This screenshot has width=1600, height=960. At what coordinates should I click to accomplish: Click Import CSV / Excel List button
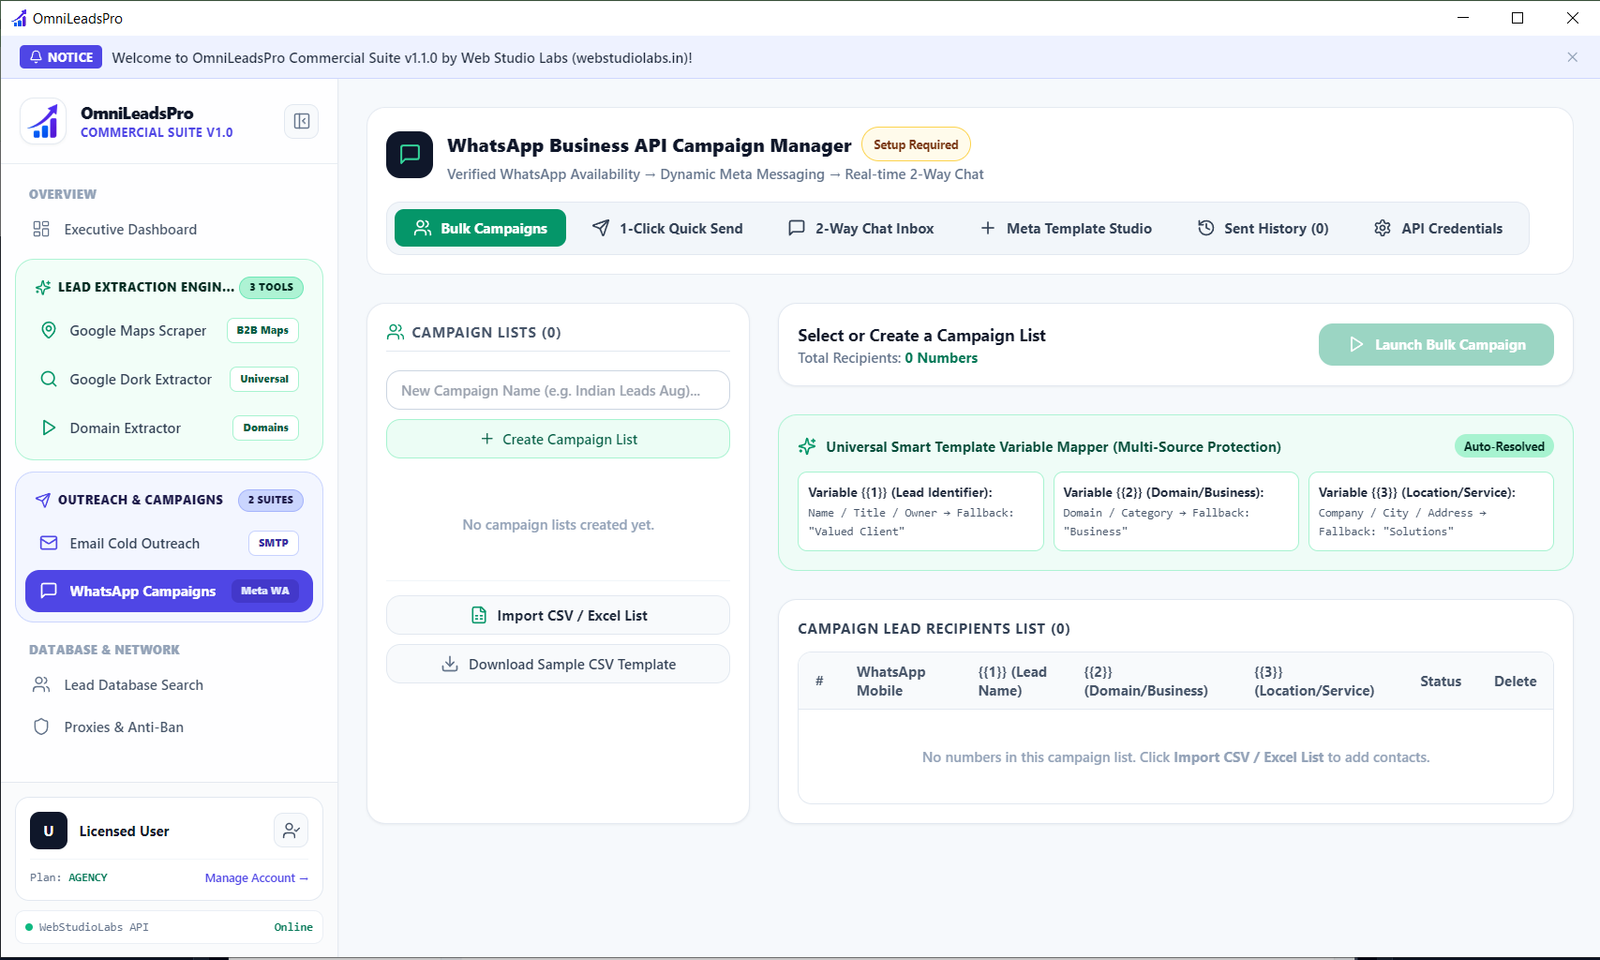click(x=558, y=615)
